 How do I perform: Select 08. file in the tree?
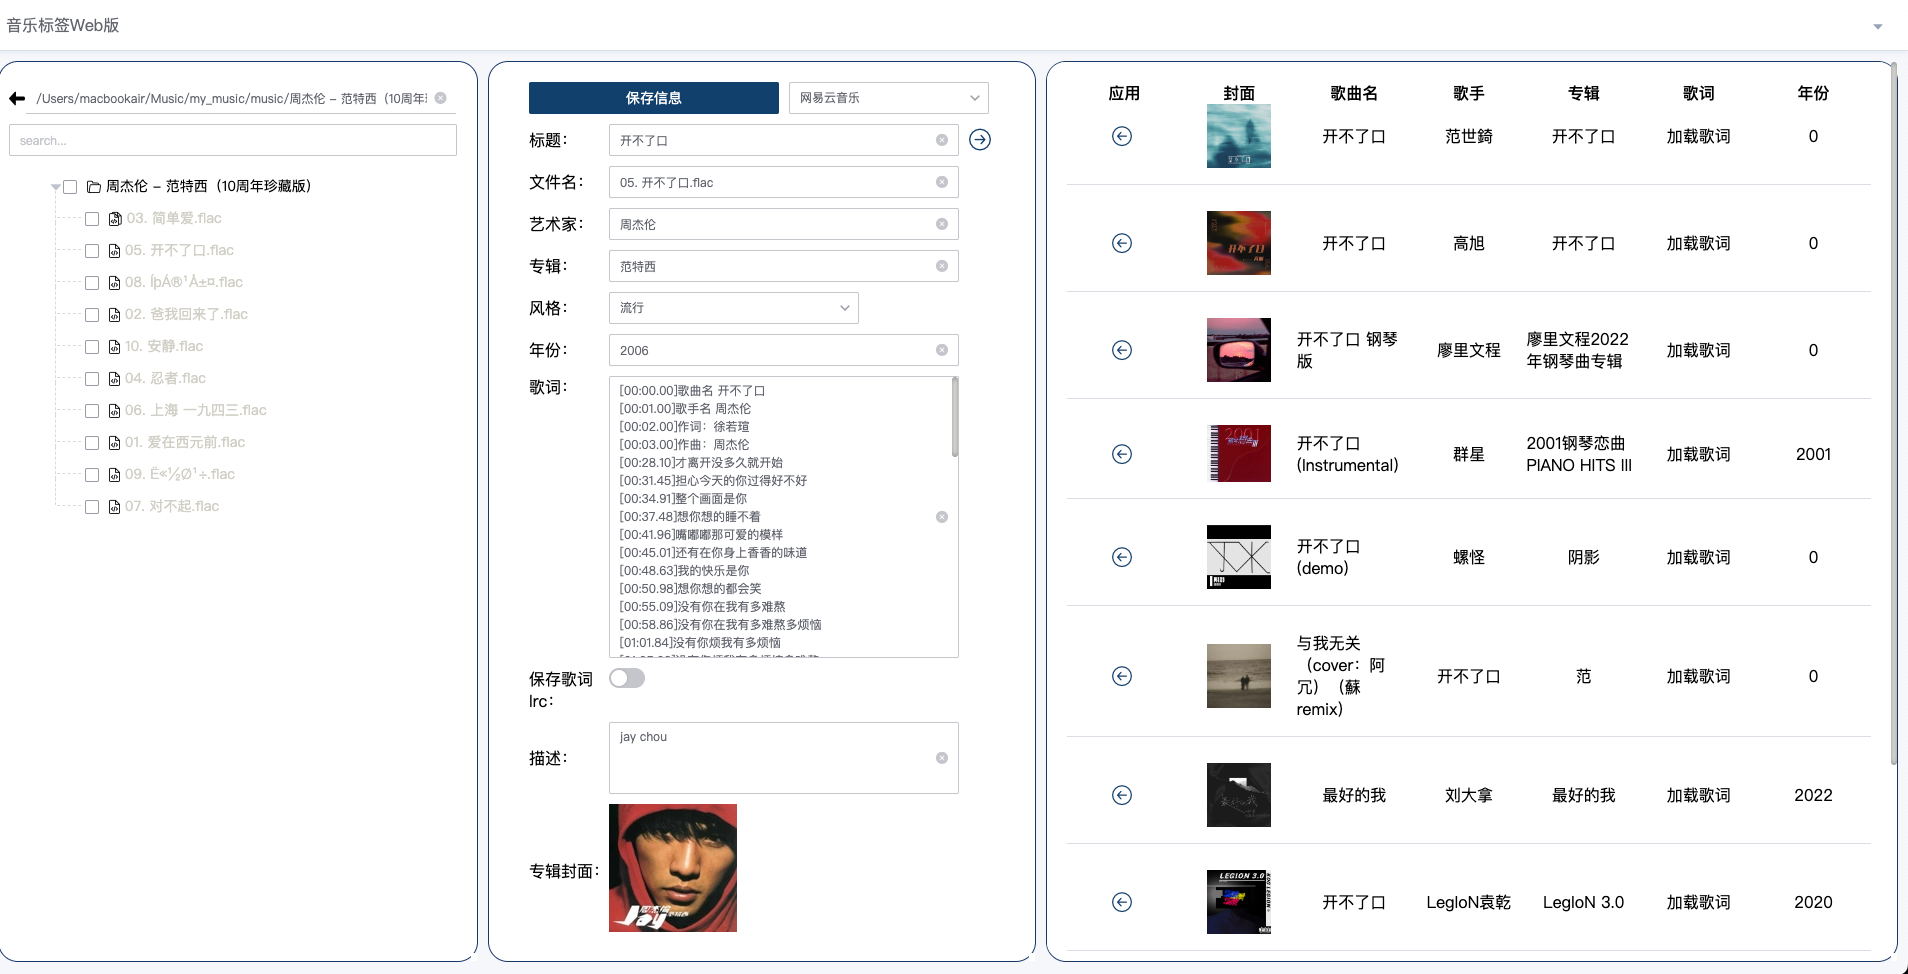coord(184,283)
